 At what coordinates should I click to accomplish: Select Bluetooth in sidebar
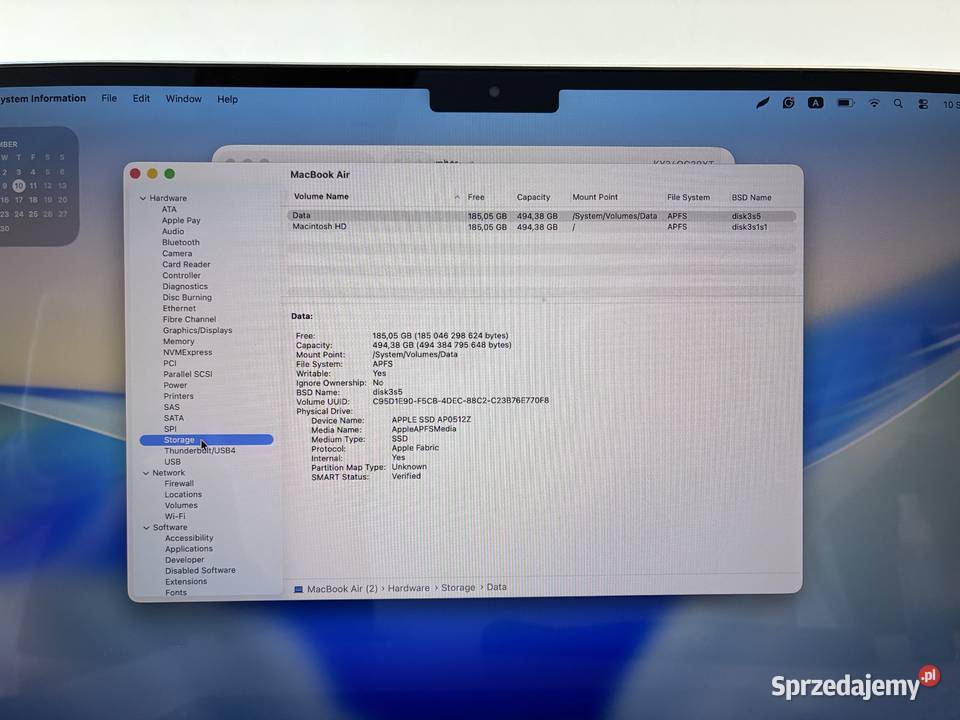pos(181,242)
